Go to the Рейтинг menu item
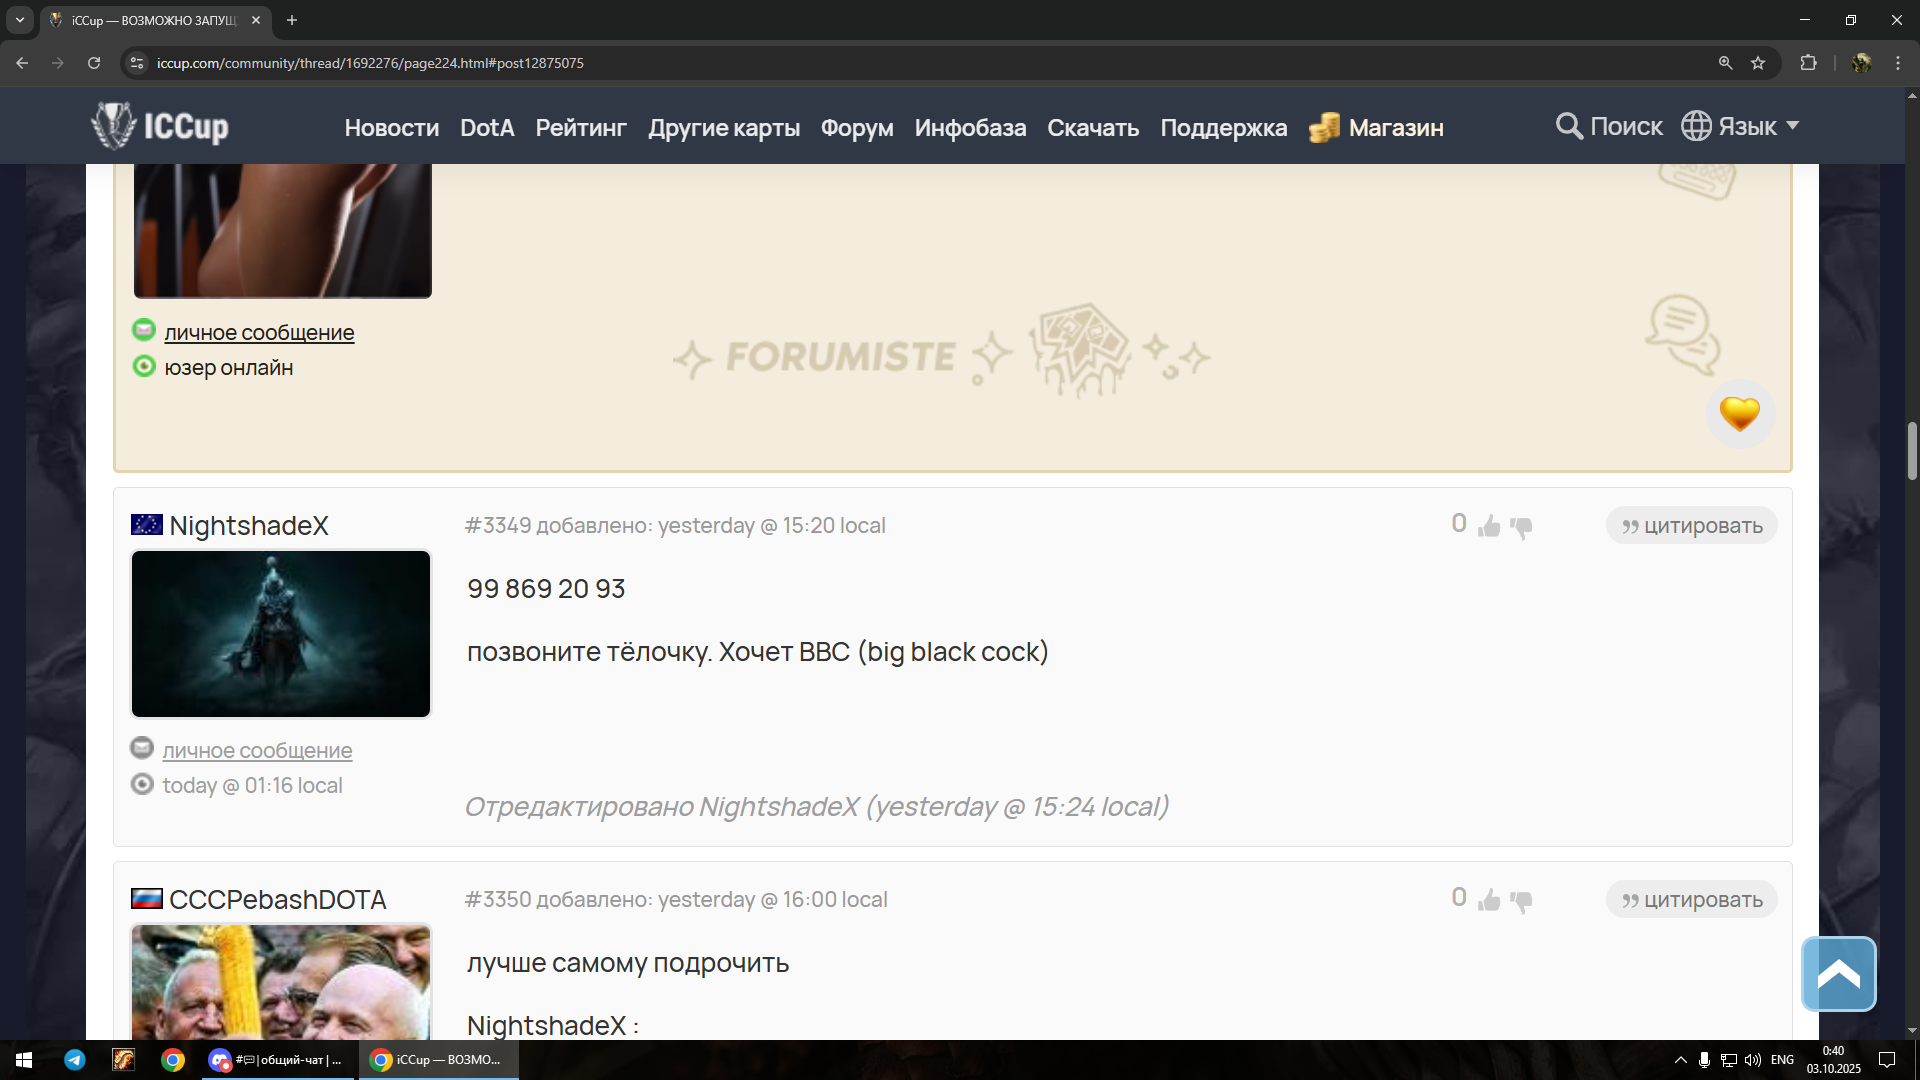 pos(580,128)
